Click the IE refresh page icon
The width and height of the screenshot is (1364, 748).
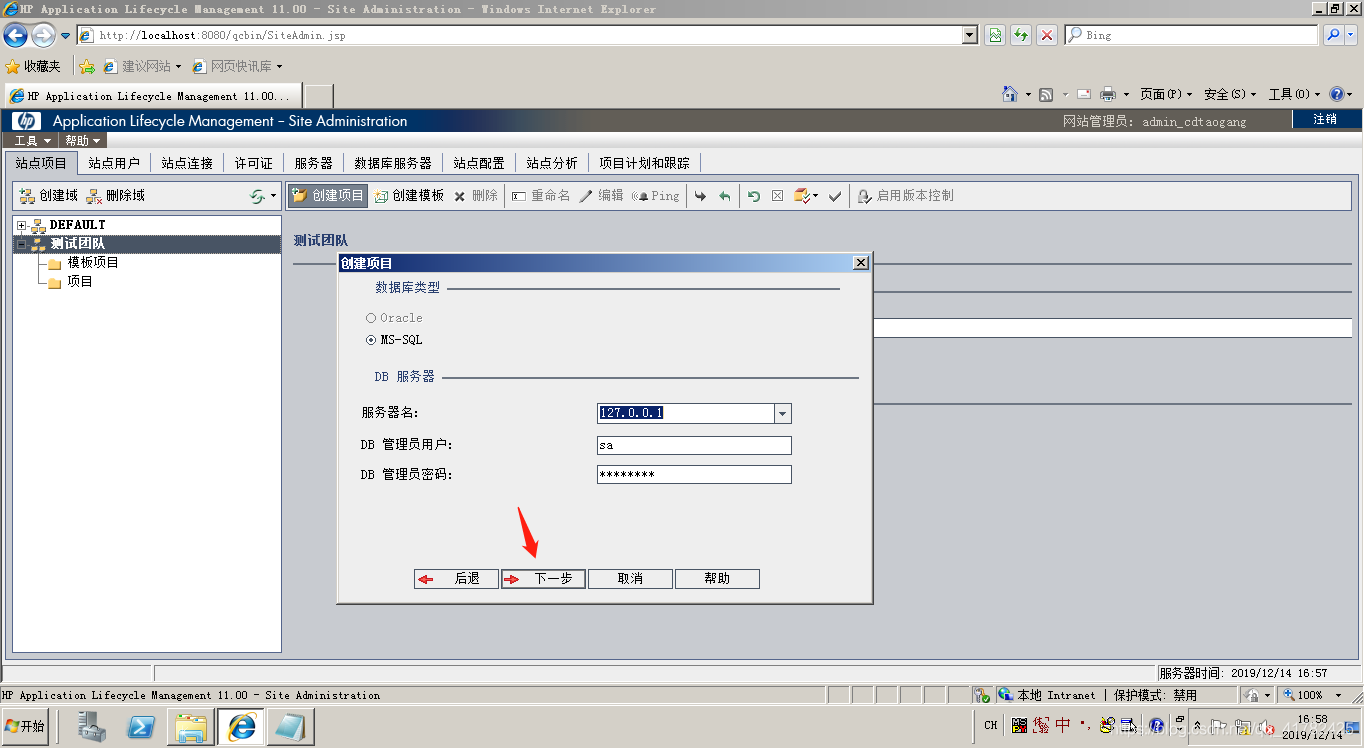pyautogui.click(x=1021, y=35)
